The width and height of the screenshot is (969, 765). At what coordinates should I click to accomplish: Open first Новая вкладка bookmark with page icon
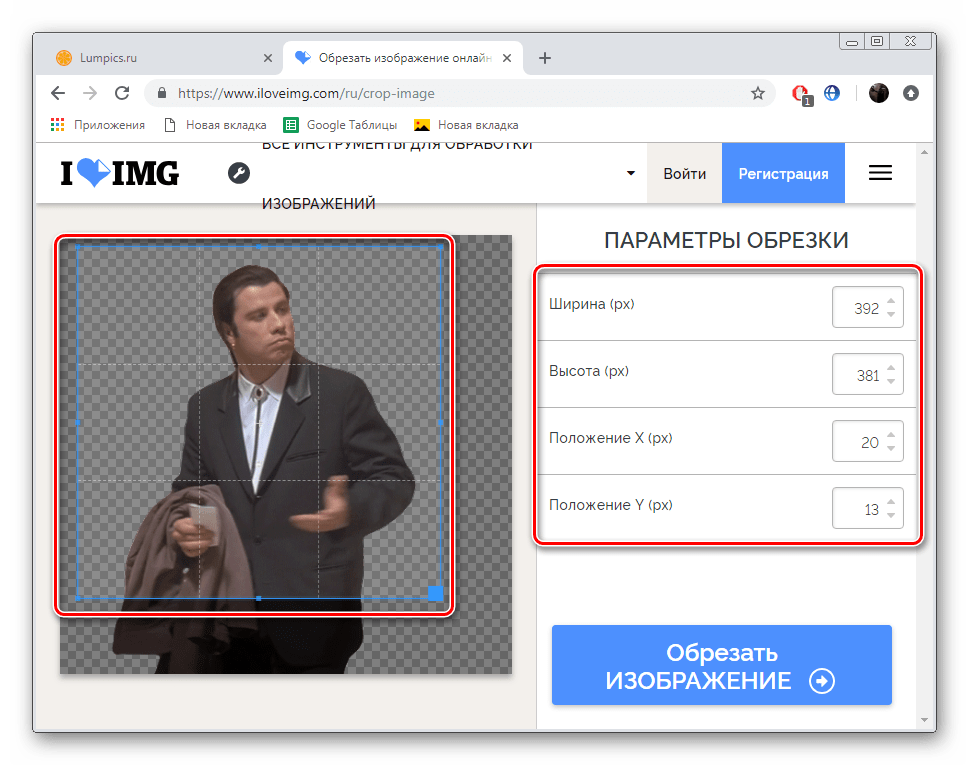point(215,125)
